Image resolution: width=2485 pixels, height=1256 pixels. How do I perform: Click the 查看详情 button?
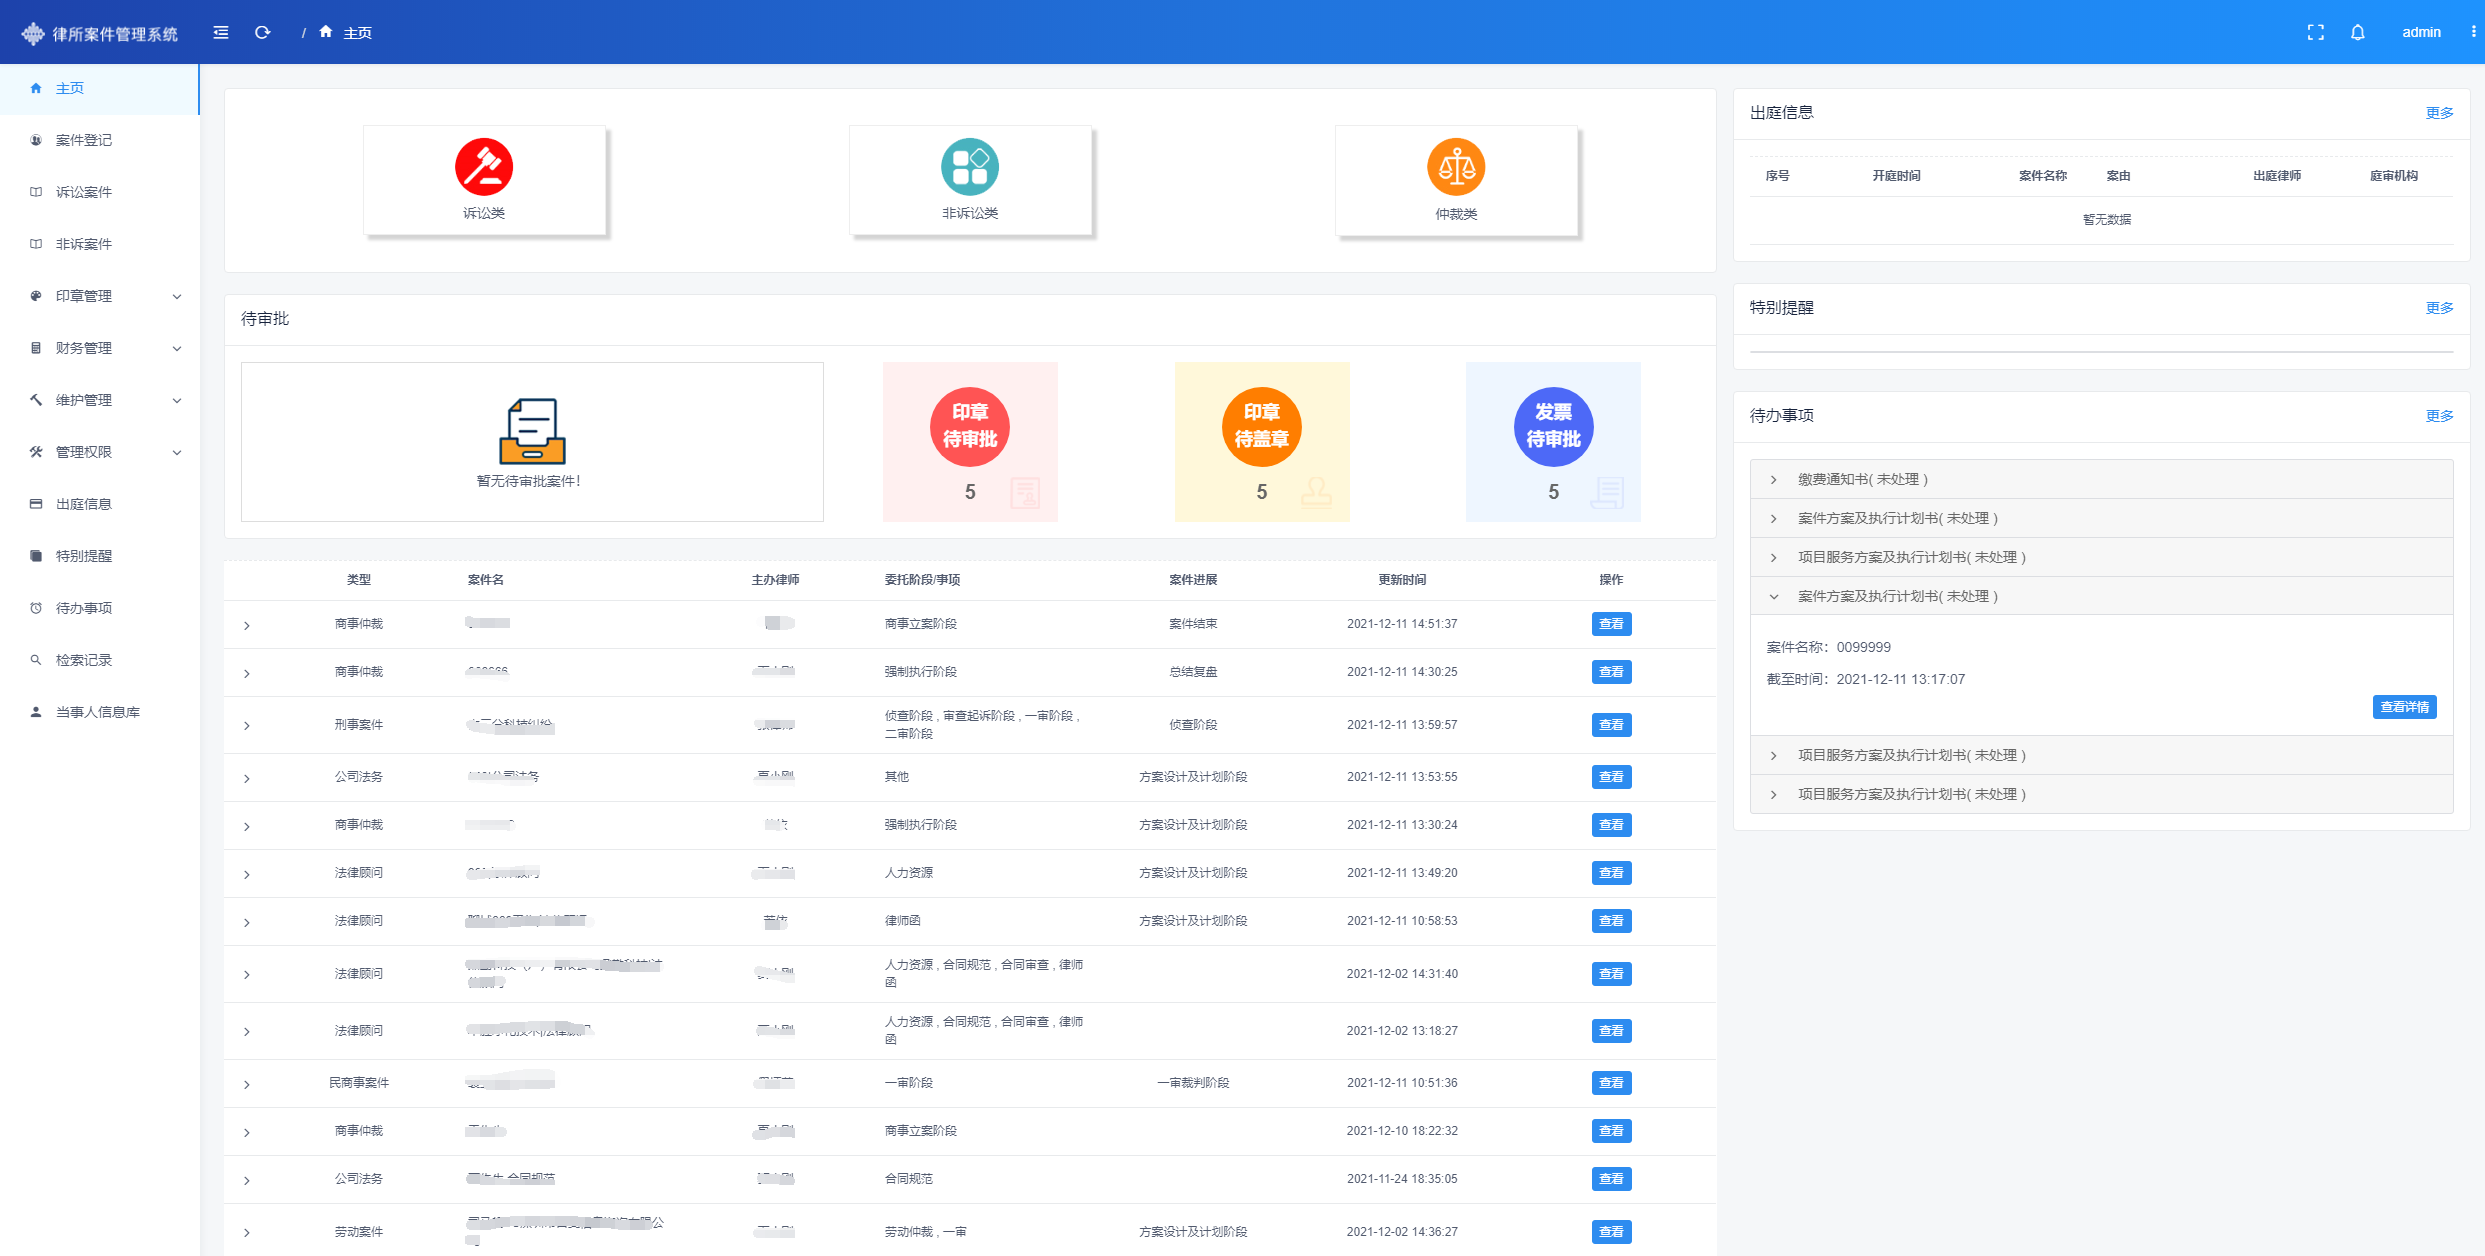coord(2404,707)
